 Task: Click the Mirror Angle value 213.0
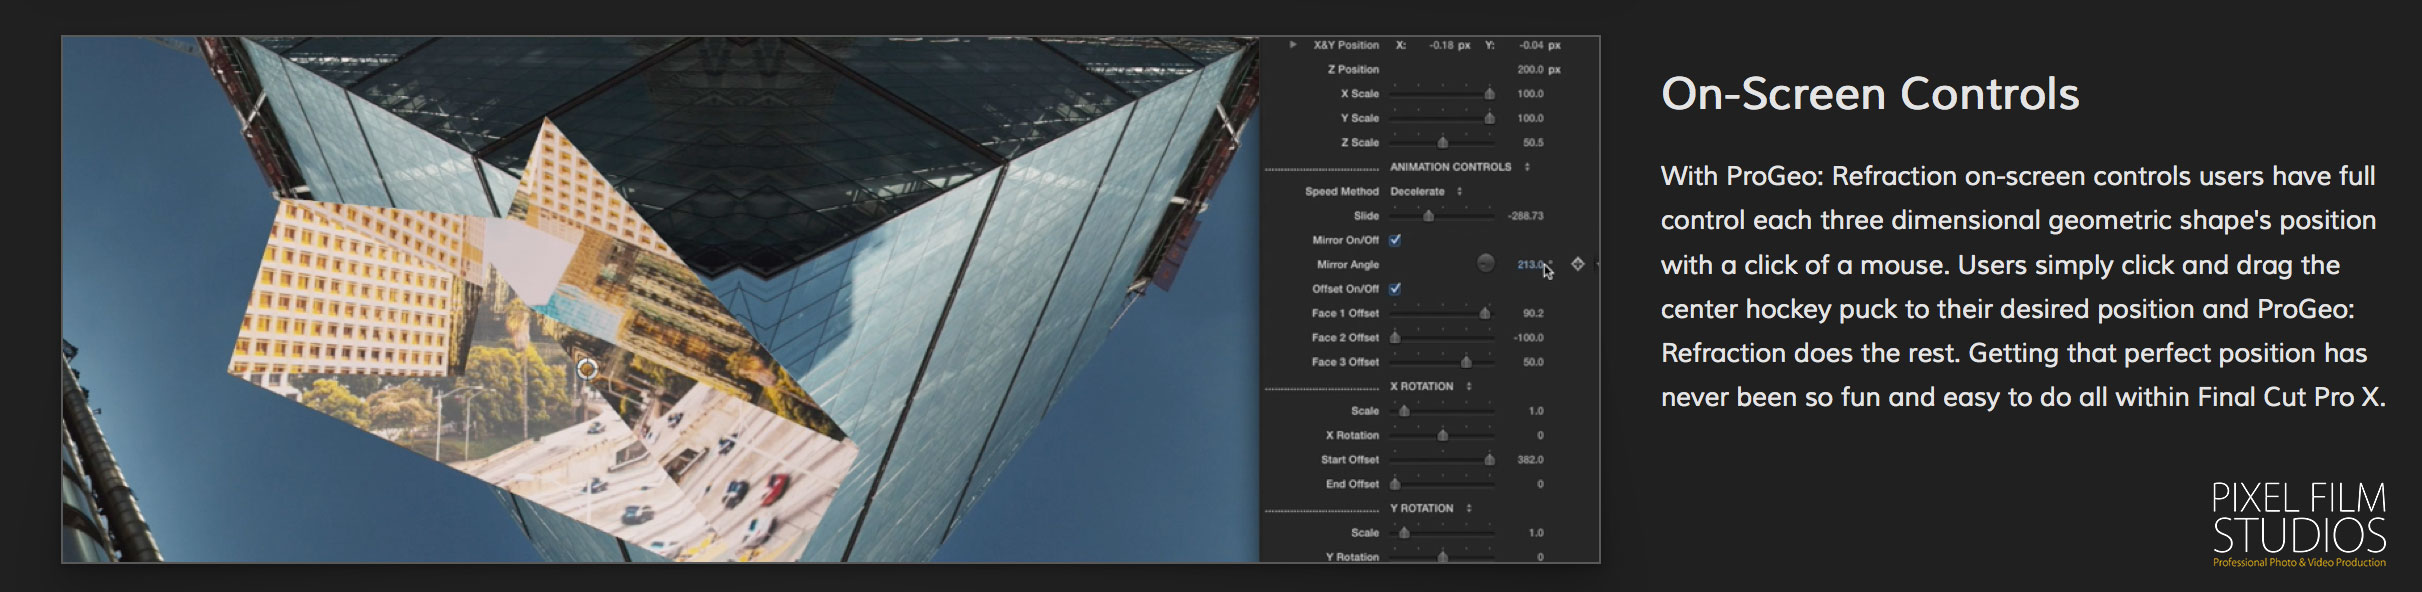(1530, 264)
